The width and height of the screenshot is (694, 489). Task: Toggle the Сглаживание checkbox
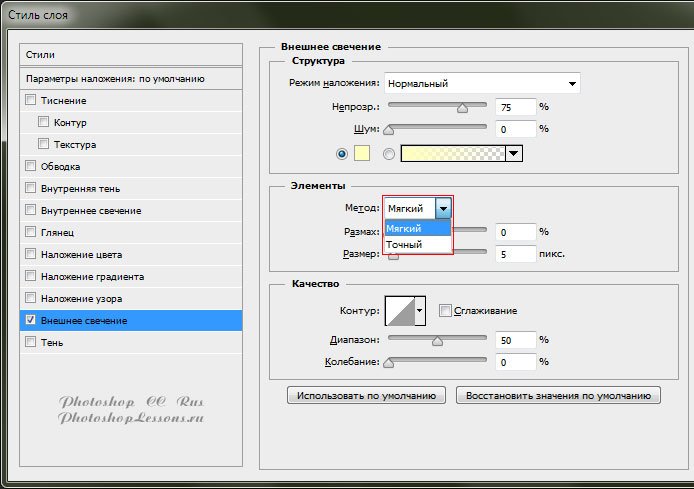point(445,311)
